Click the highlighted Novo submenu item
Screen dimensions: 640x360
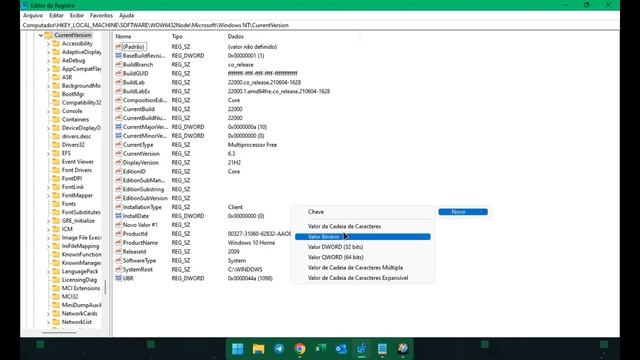pyautogui.click(x=463, y=212)
